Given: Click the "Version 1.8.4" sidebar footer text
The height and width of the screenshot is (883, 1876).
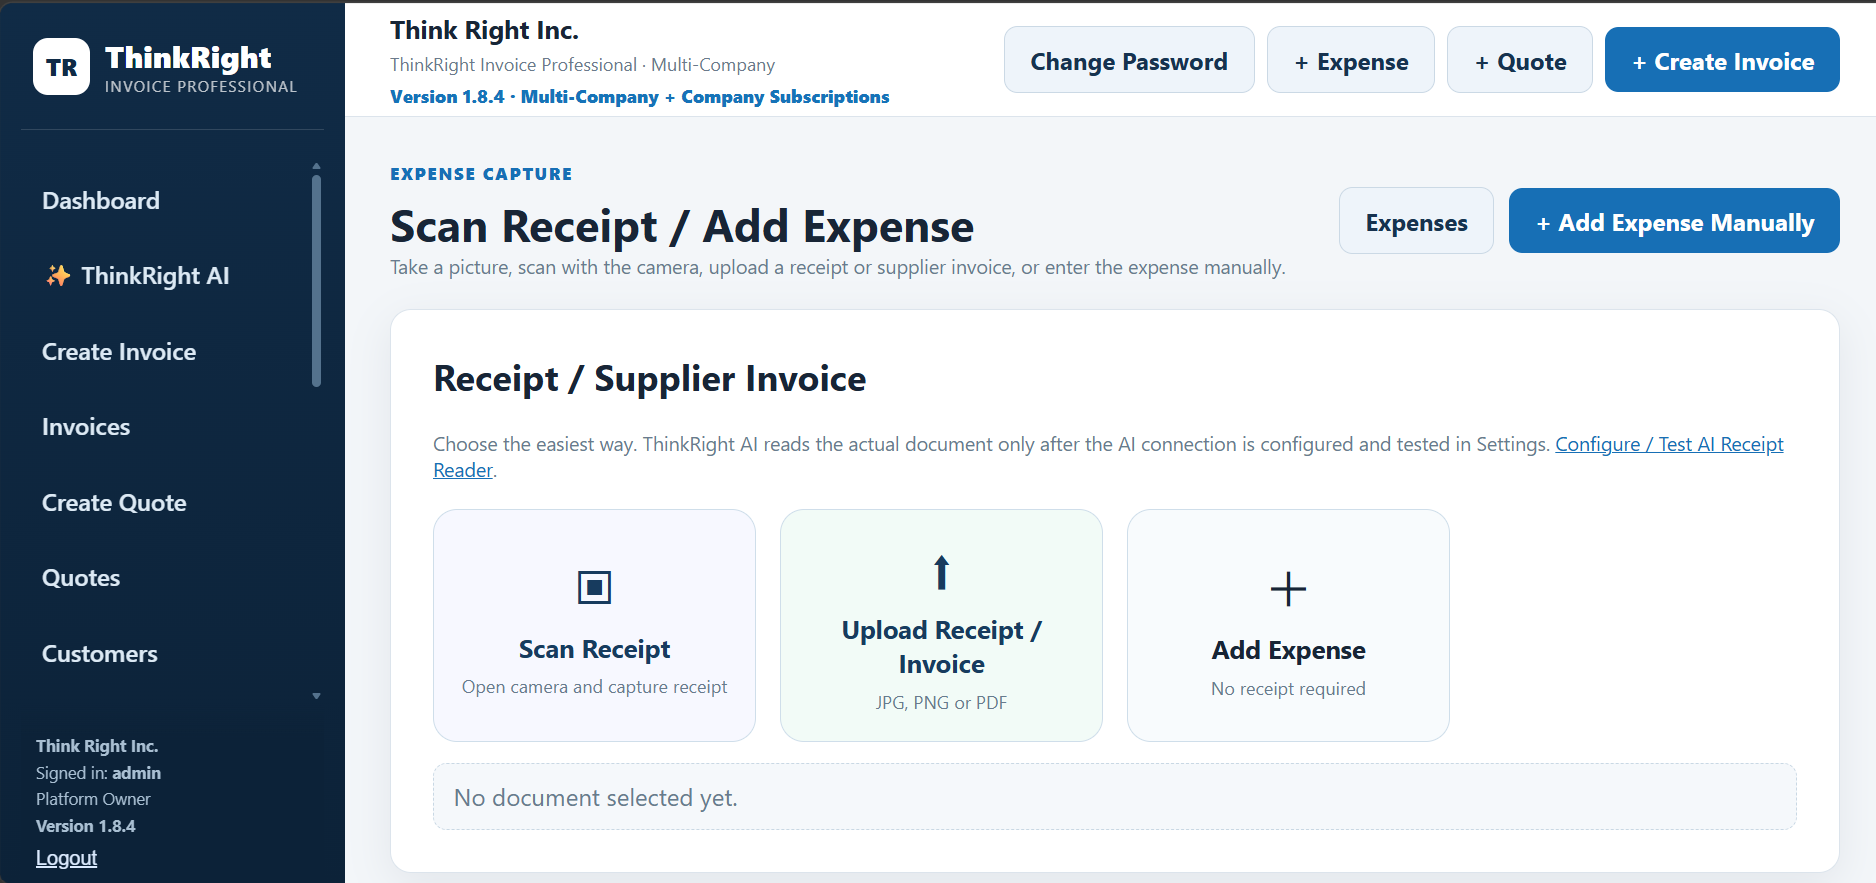Looking at the screenshot, I should (85, 826).
